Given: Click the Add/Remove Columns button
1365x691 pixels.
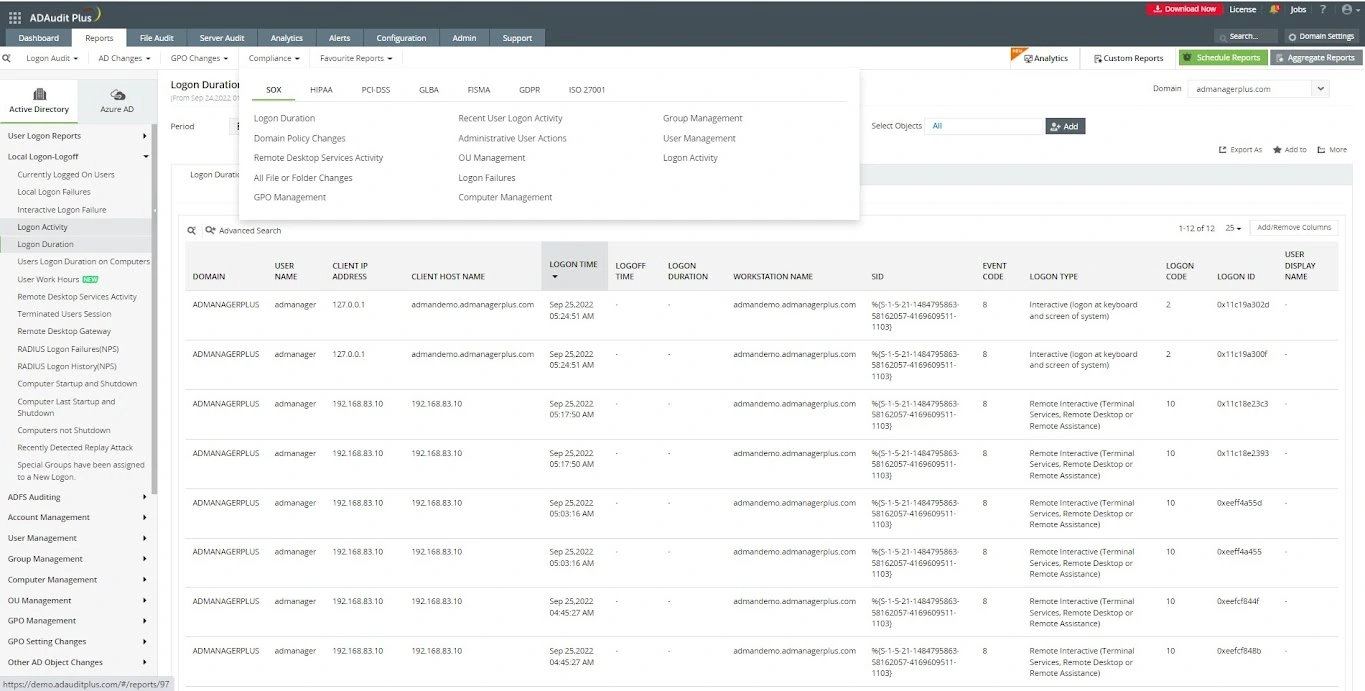Looking at the screenshot, I should [x=1293, y=228].
